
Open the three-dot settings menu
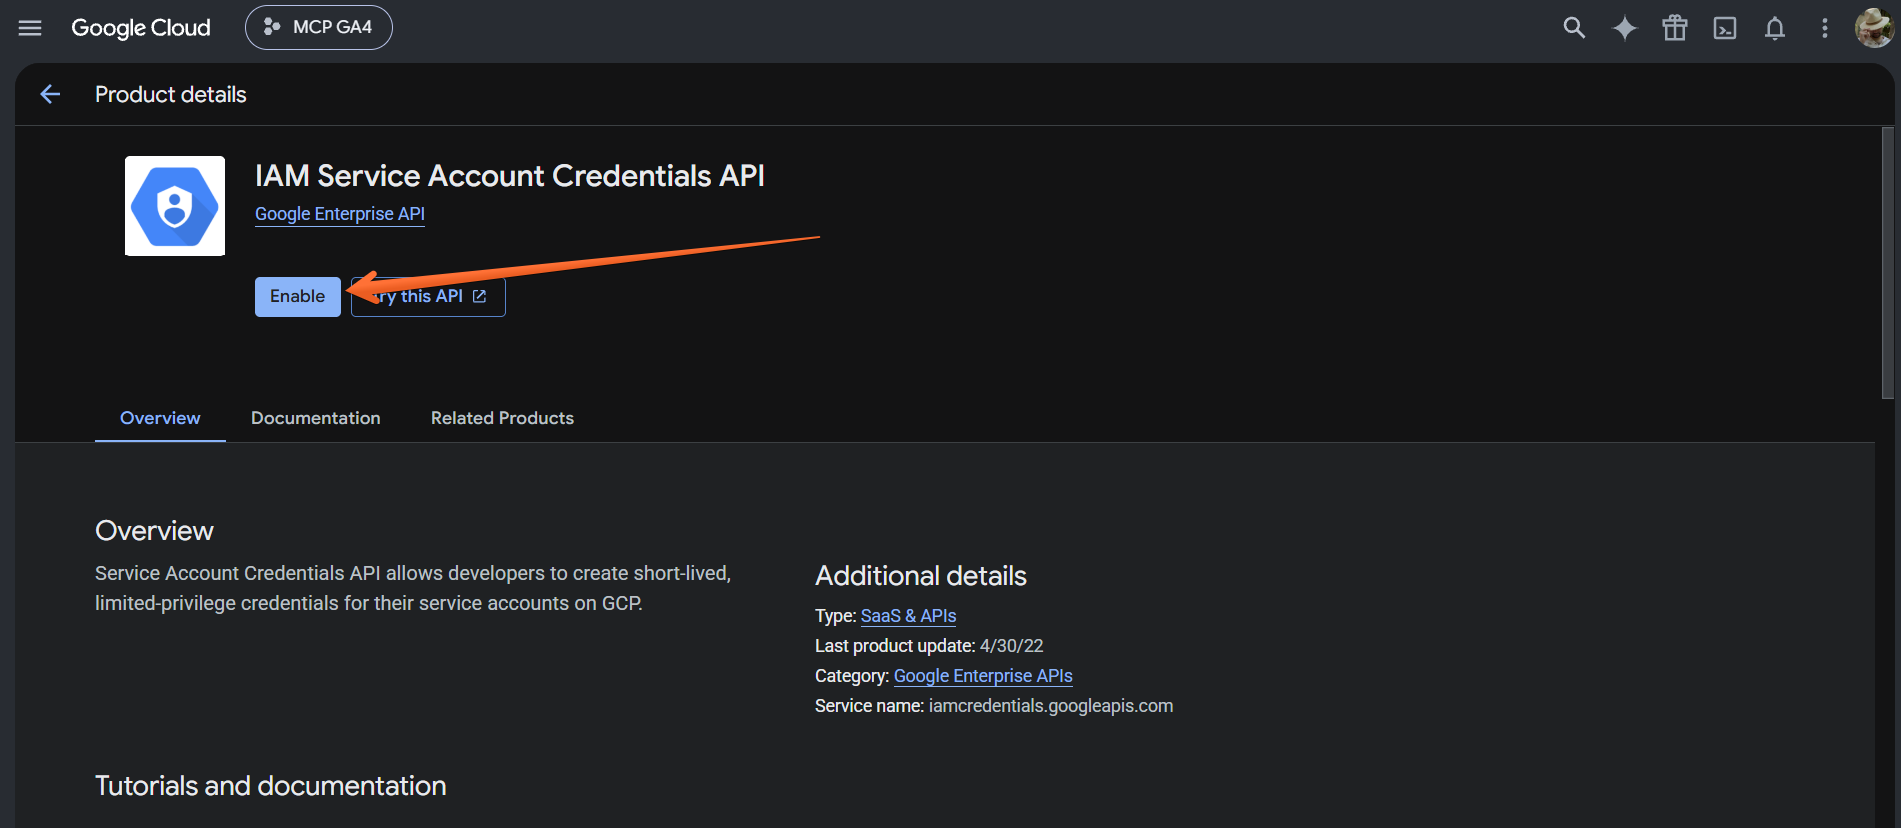[x=1825, y=28]
